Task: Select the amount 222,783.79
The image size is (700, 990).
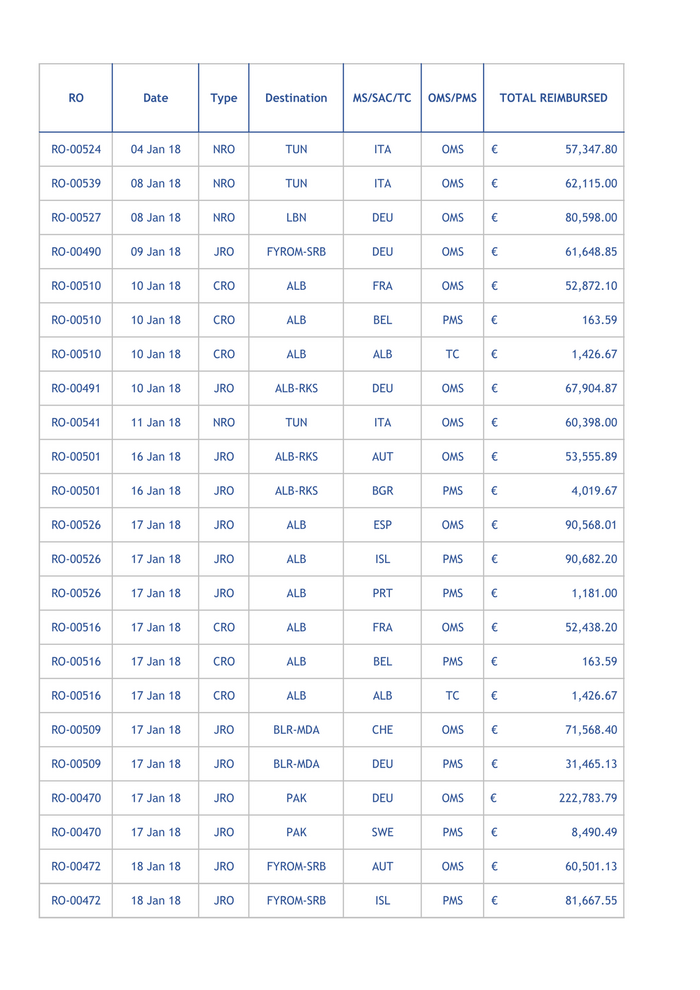Action: 587,799
